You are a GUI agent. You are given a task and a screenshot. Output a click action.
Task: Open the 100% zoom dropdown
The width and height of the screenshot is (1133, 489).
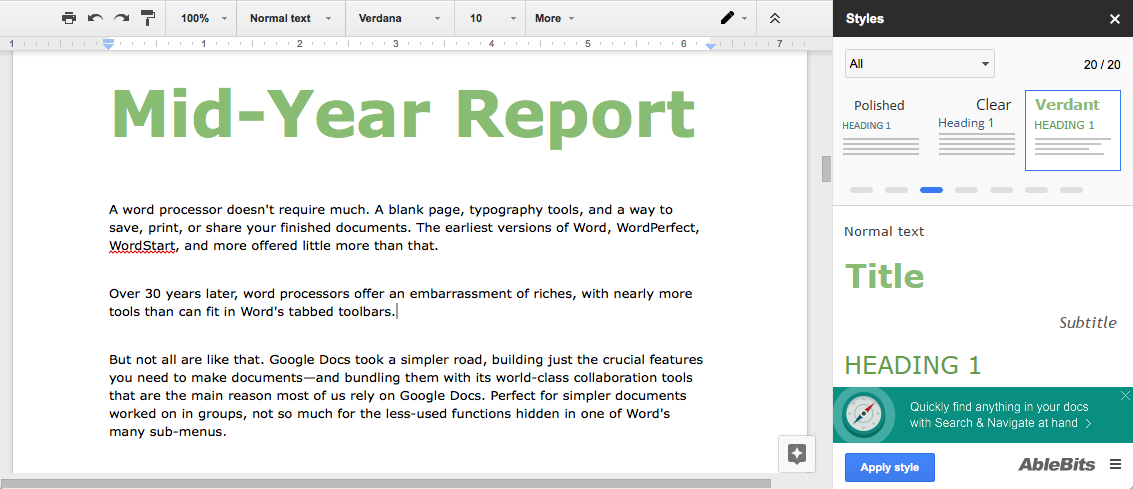point(204,18)
